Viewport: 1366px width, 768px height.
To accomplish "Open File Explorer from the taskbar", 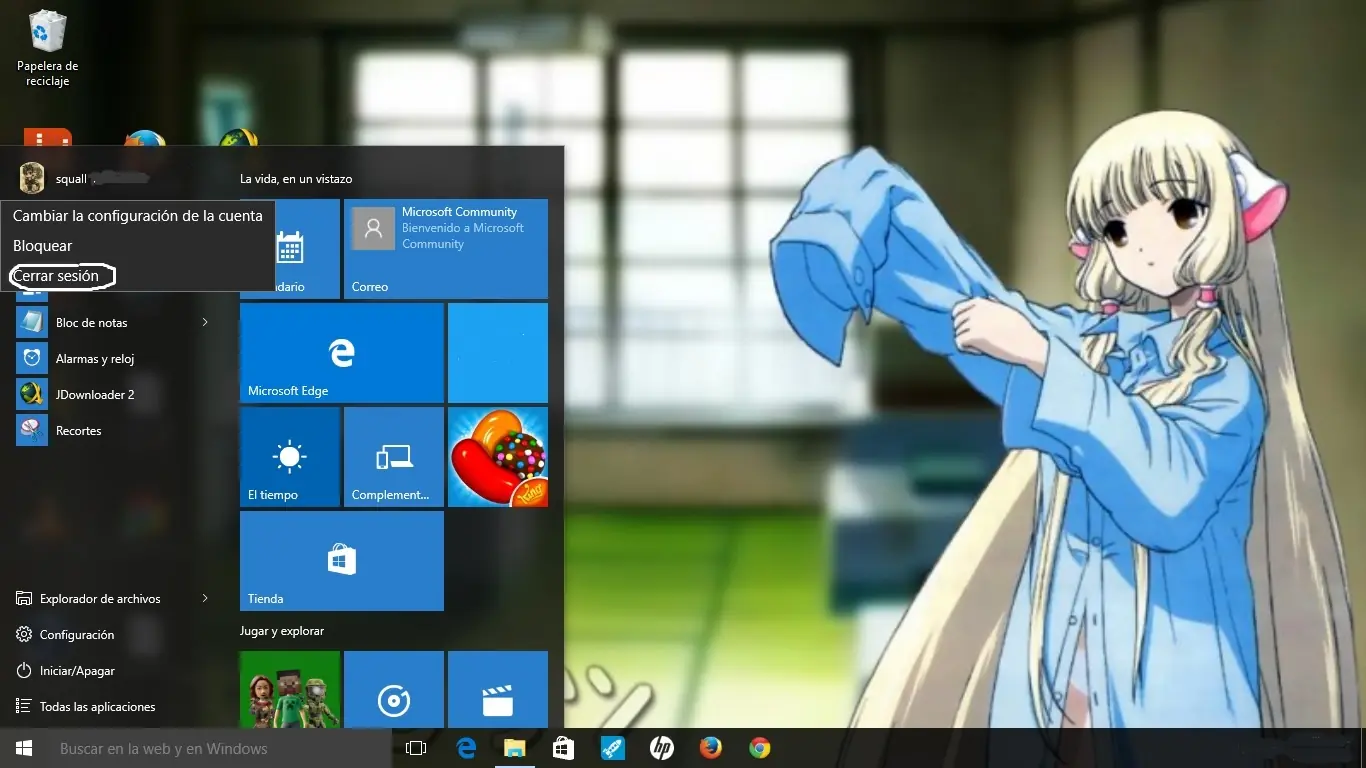I will pyautogui.click(x=514, y=748).
